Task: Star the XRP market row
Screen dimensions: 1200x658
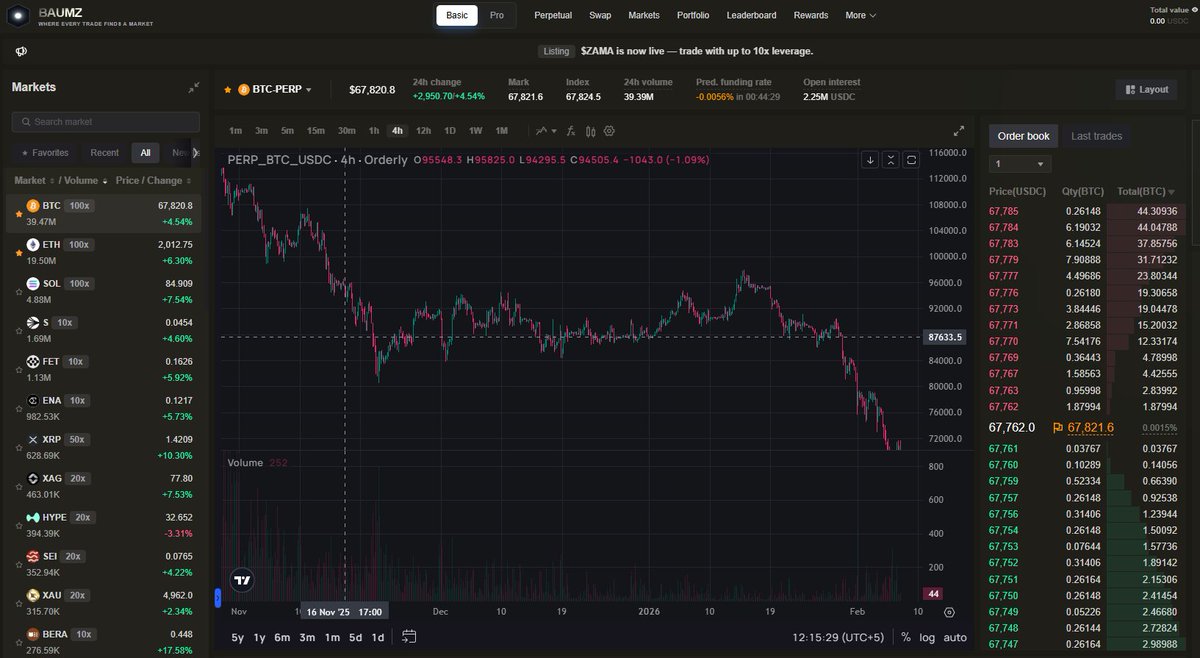Action: tap(18, 449)
